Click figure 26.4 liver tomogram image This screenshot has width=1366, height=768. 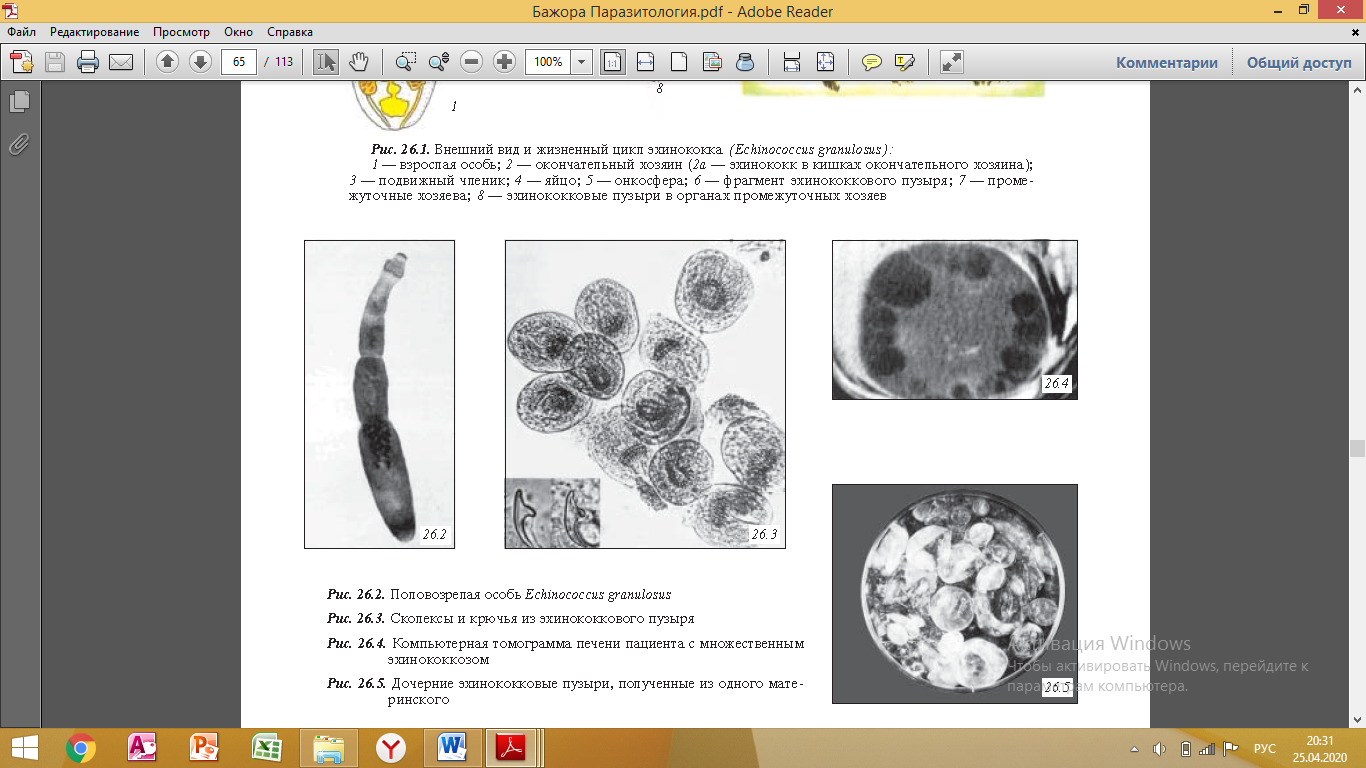coord(955,319)
